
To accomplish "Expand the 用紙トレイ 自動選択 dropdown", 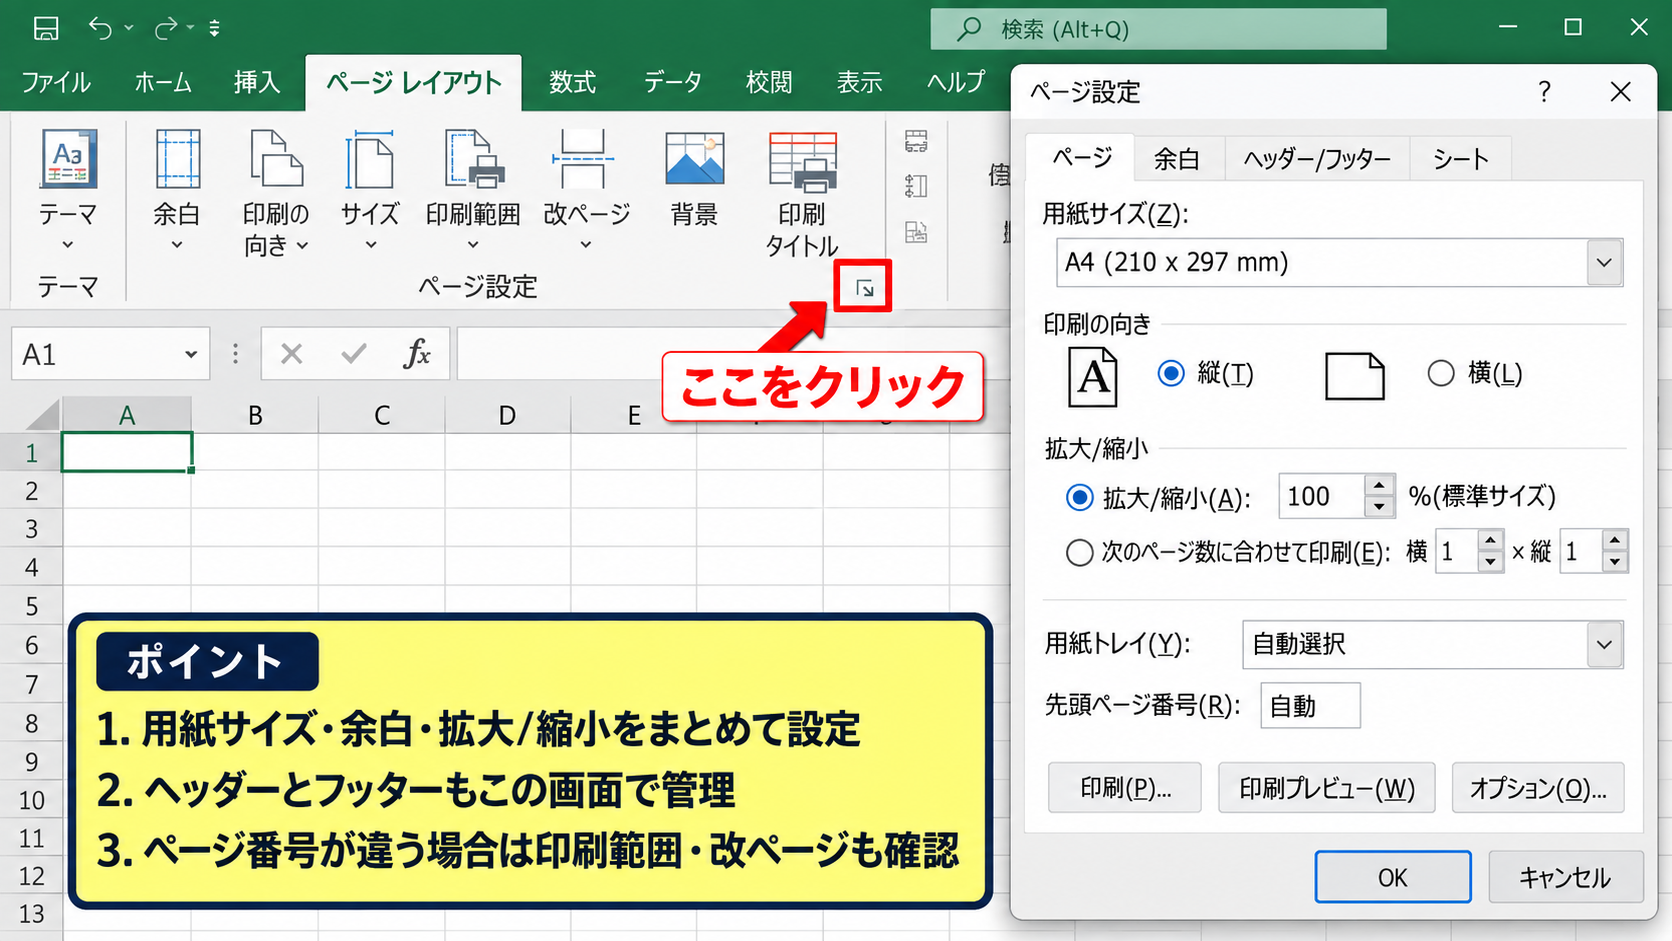I will pos(1604,645).
